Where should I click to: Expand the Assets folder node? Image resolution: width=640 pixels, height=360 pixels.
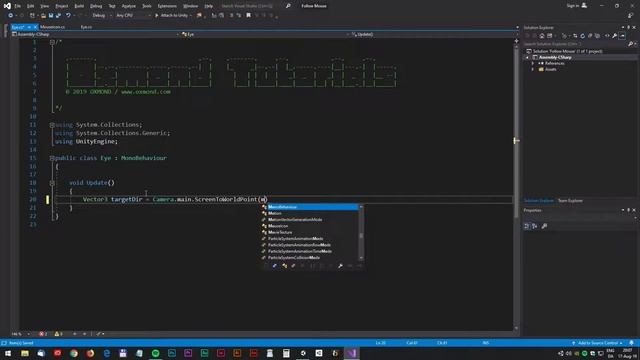tap(533, 69)
